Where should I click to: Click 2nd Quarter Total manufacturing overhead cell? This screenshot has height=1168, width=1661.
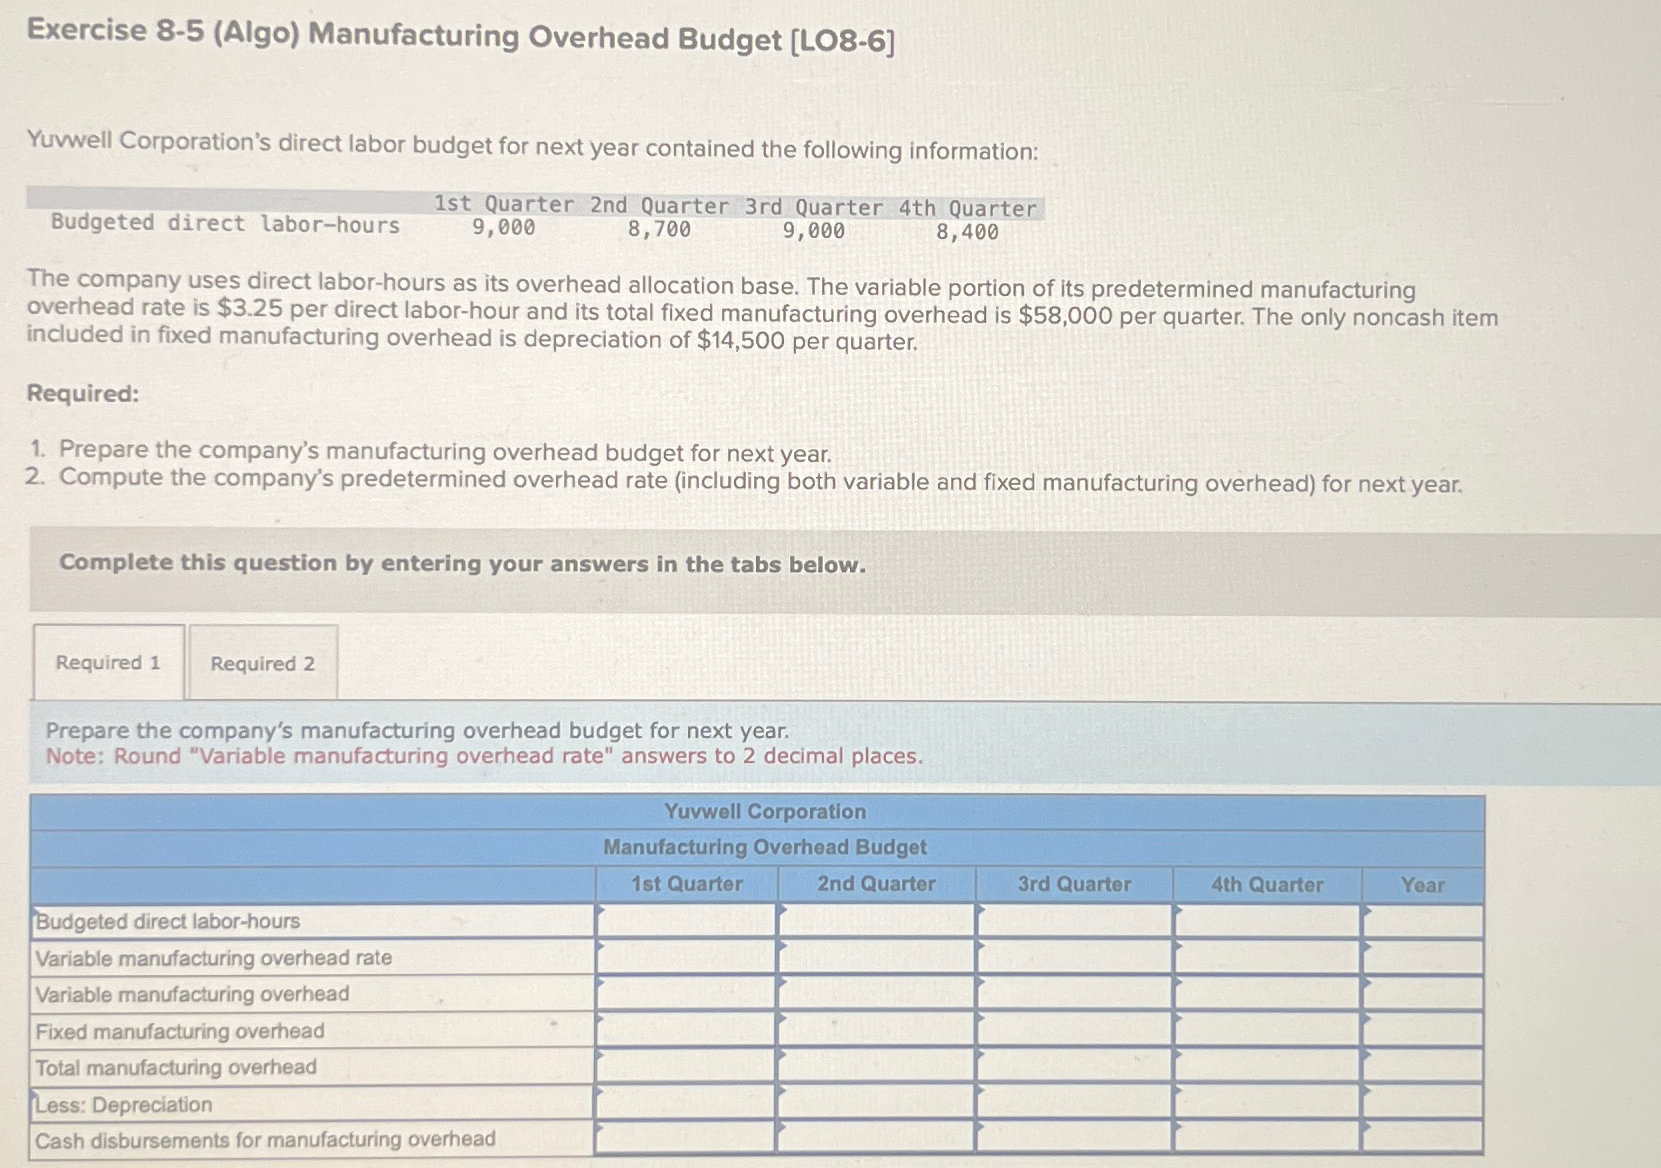[x=876, y=1065]
